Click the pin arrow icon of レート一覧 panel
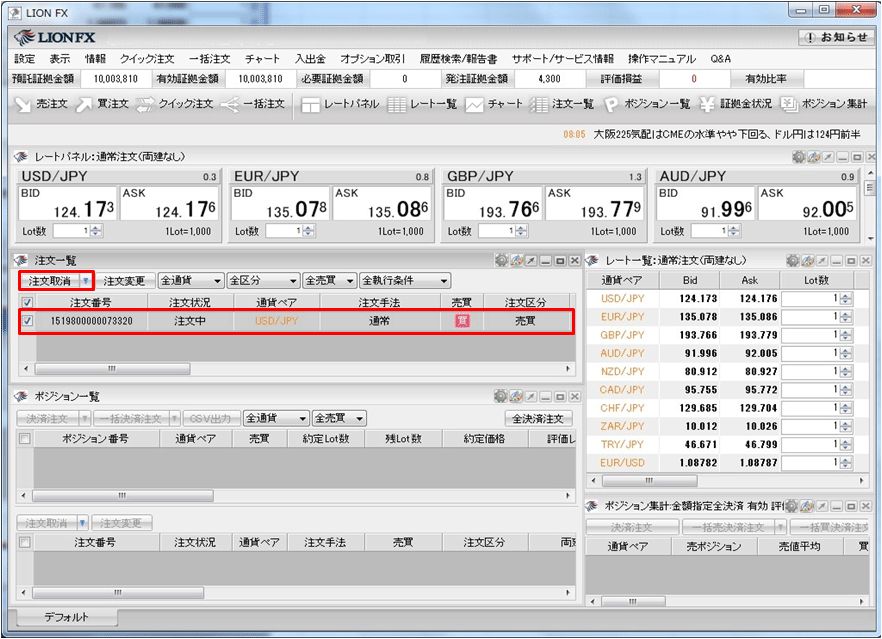882x639 pixels. pyautogui.click(x=822, y=260)
